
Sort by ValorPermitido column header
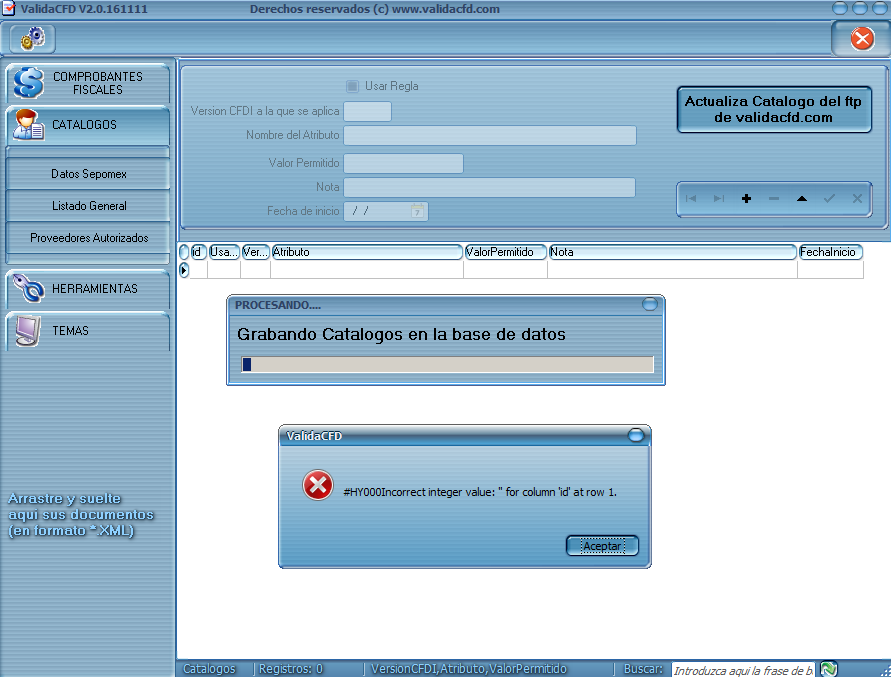505,252
